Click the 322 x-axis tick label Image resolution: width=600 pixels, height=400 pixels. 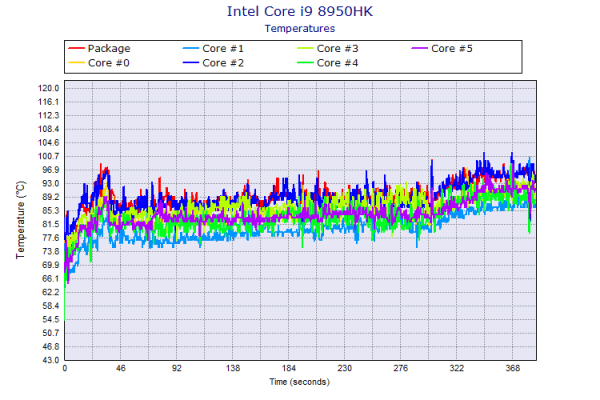click(x=457, y=368)
